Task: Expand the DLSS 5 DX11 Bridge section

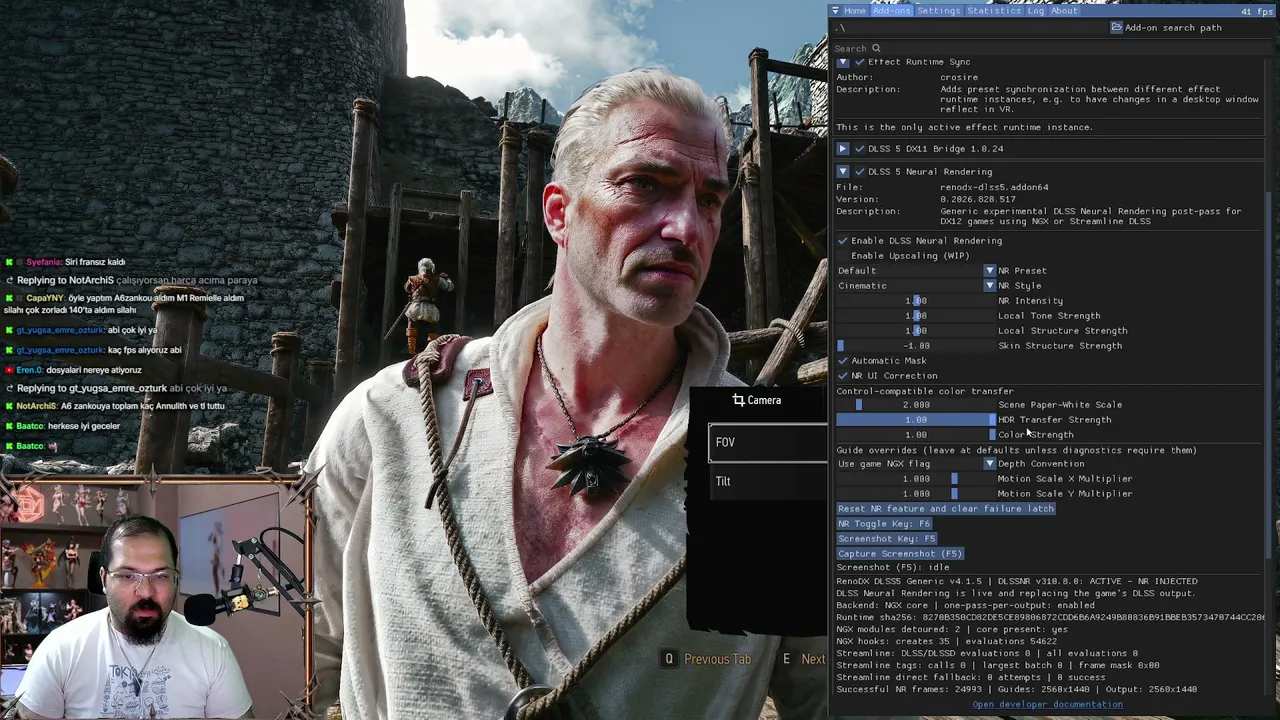Action: pos(842,149)
